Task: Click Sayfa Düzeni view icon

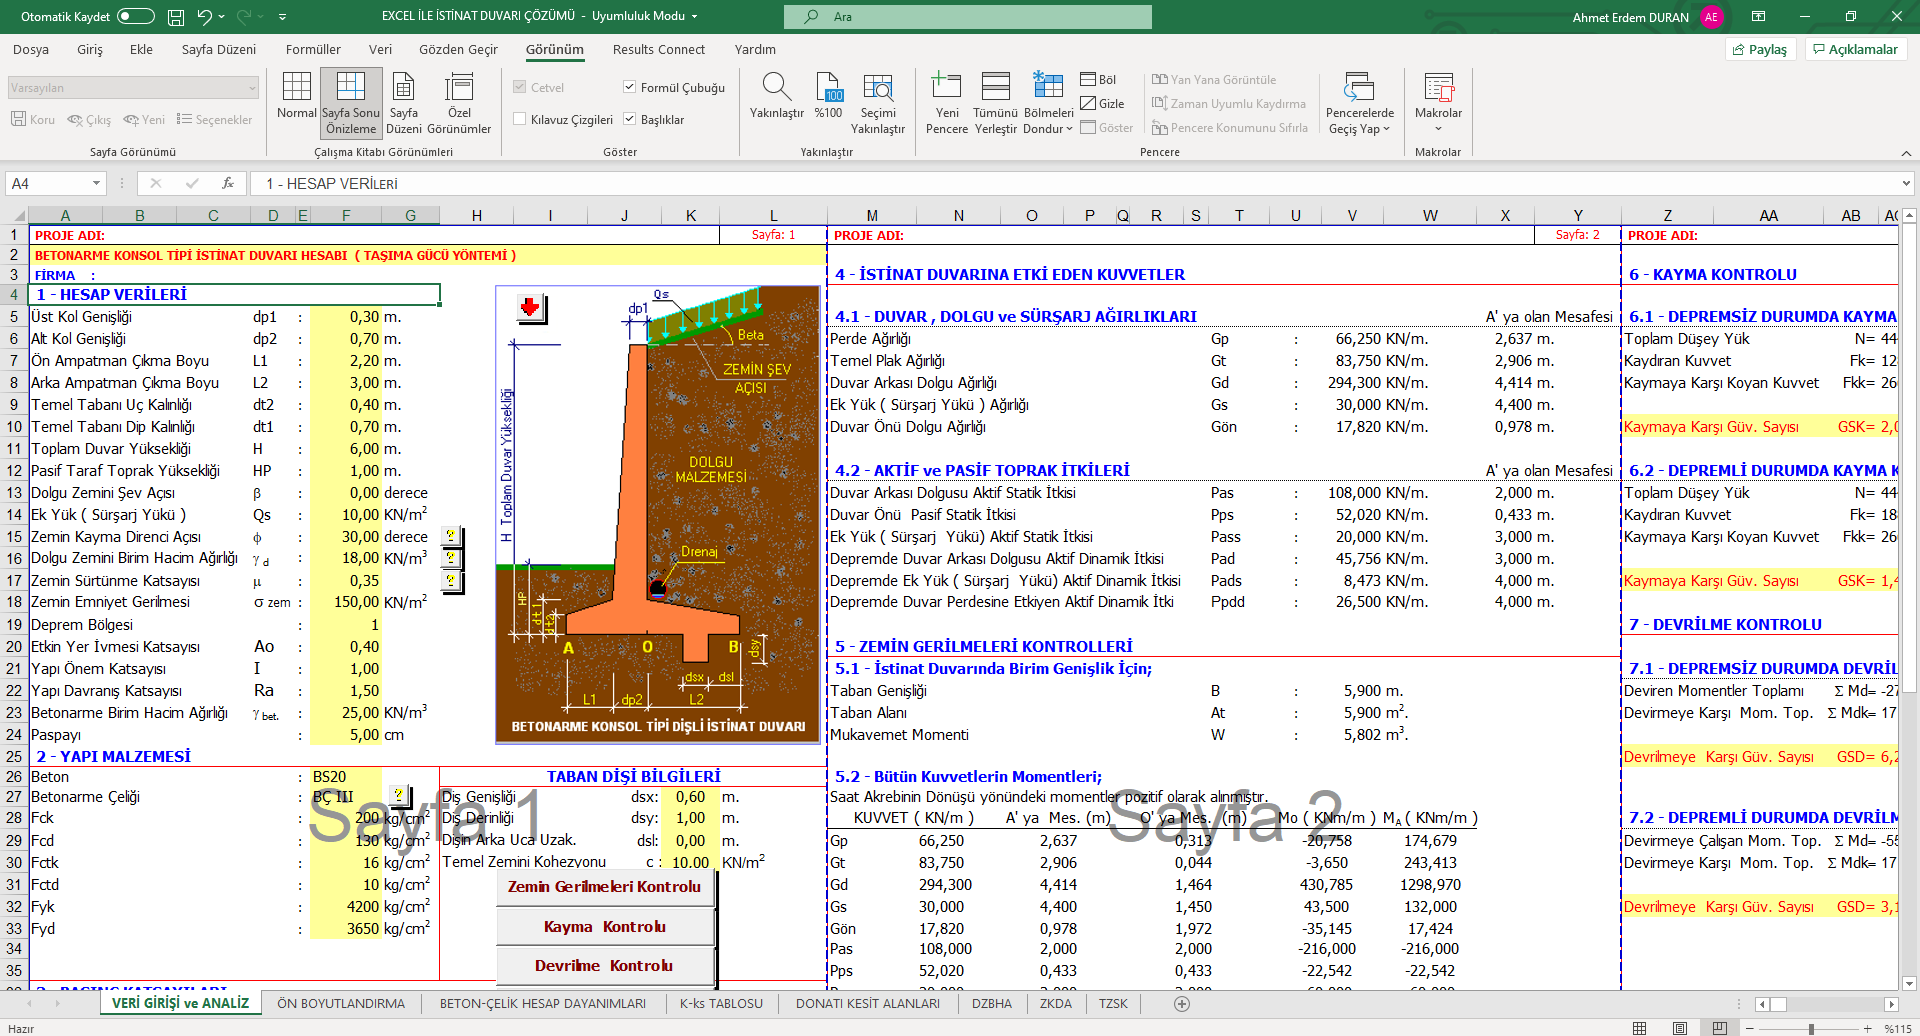Action: point(404,88)
